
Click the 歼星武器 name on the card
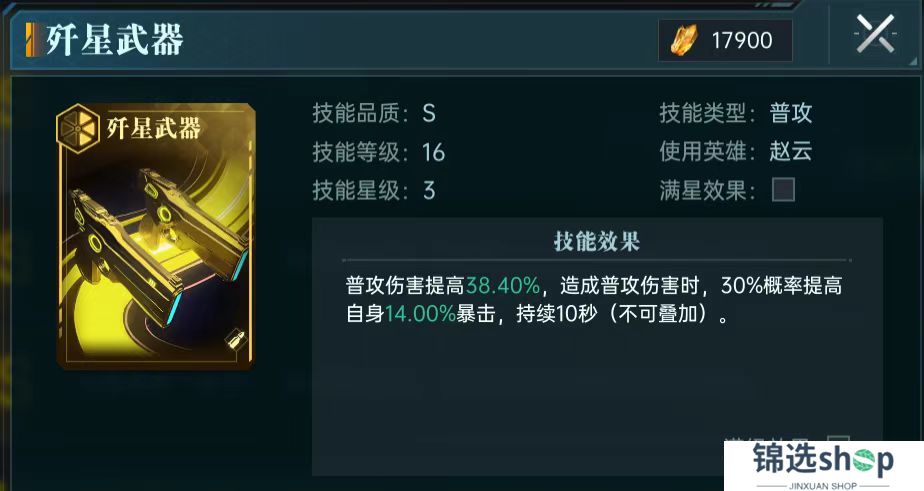(x=154, y=127)
